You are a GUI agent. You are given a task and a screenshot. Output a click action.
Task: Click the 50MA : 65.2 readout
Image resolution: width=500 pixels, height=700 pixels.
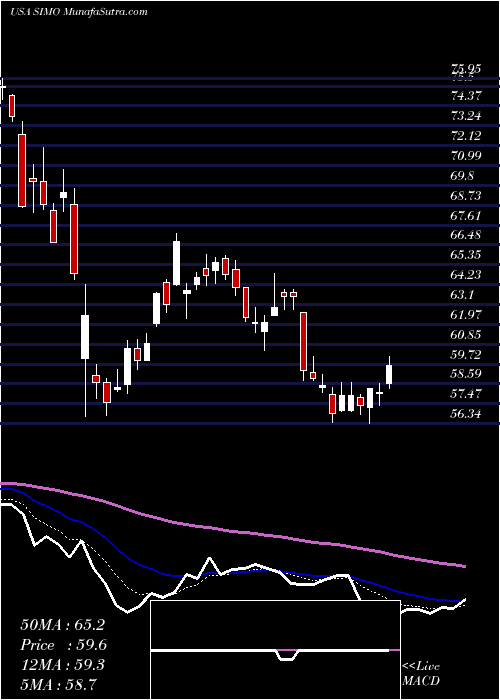click(x=62, y=625)
